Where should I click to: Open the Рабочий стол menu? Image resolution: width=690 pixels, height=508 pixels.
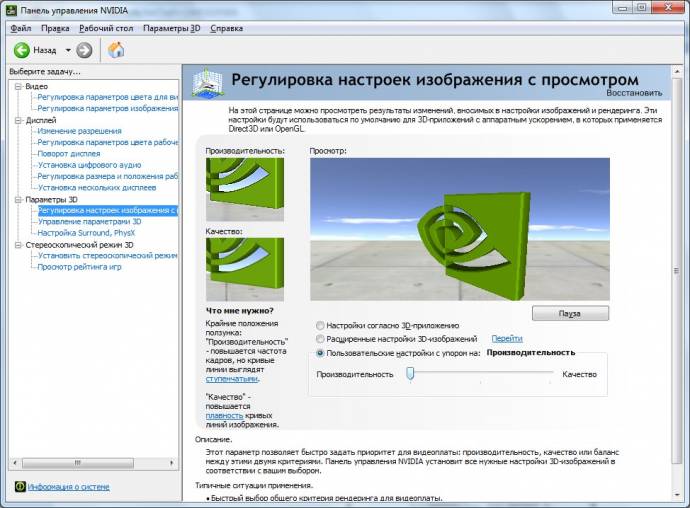tap(106, 28)
